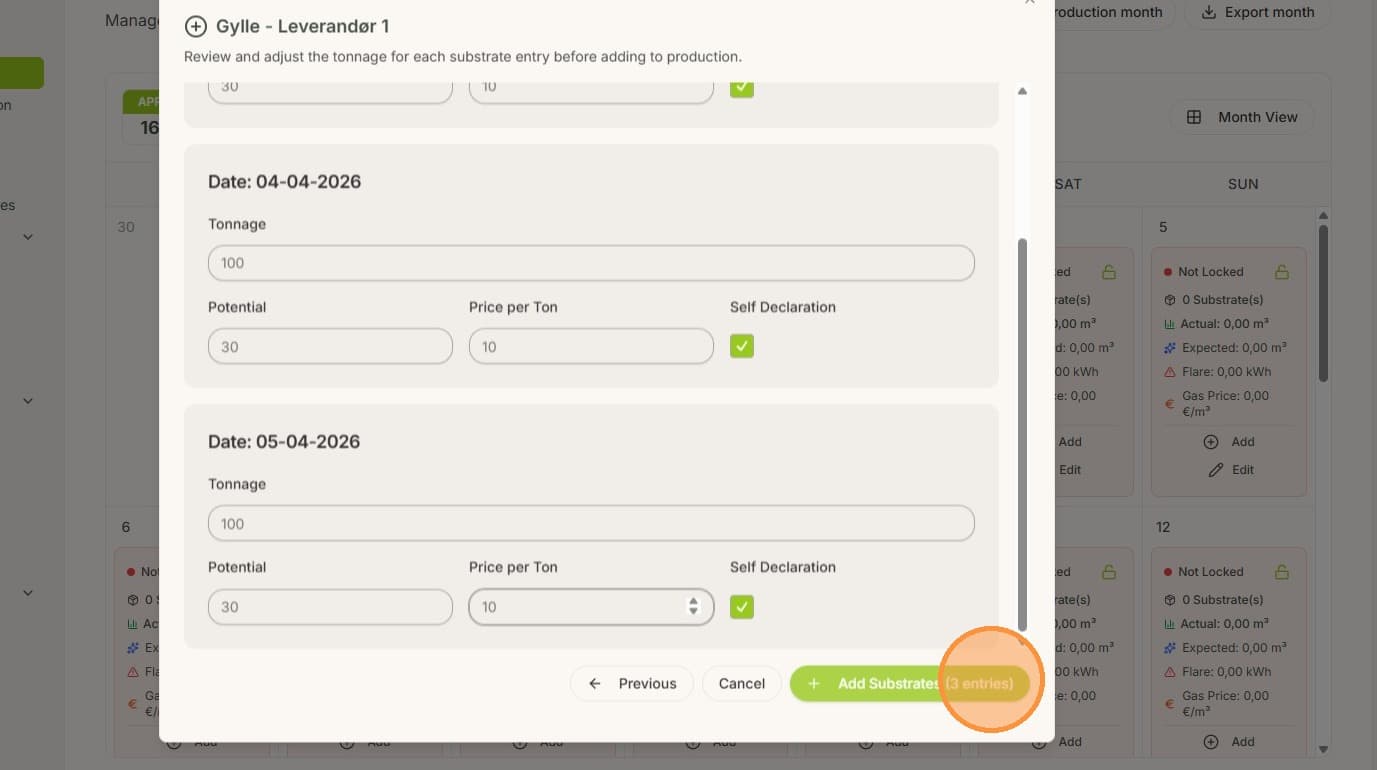Click the cube icon by 0 Substrate(s) on day 5
This screenshot has width=1377, height=770.
1169,300
